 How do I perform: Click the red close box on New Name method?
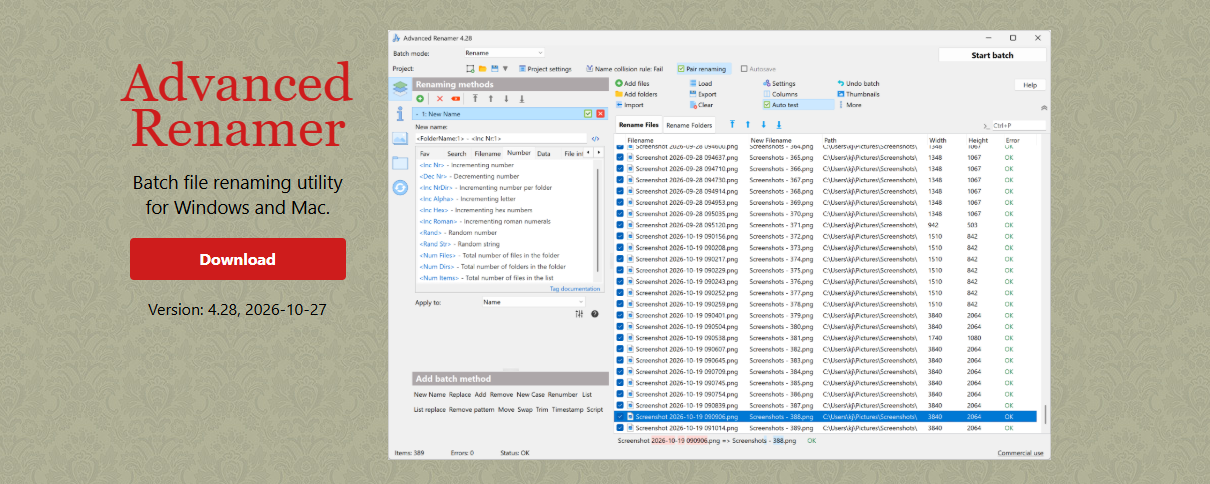click(x=601, y=114)
